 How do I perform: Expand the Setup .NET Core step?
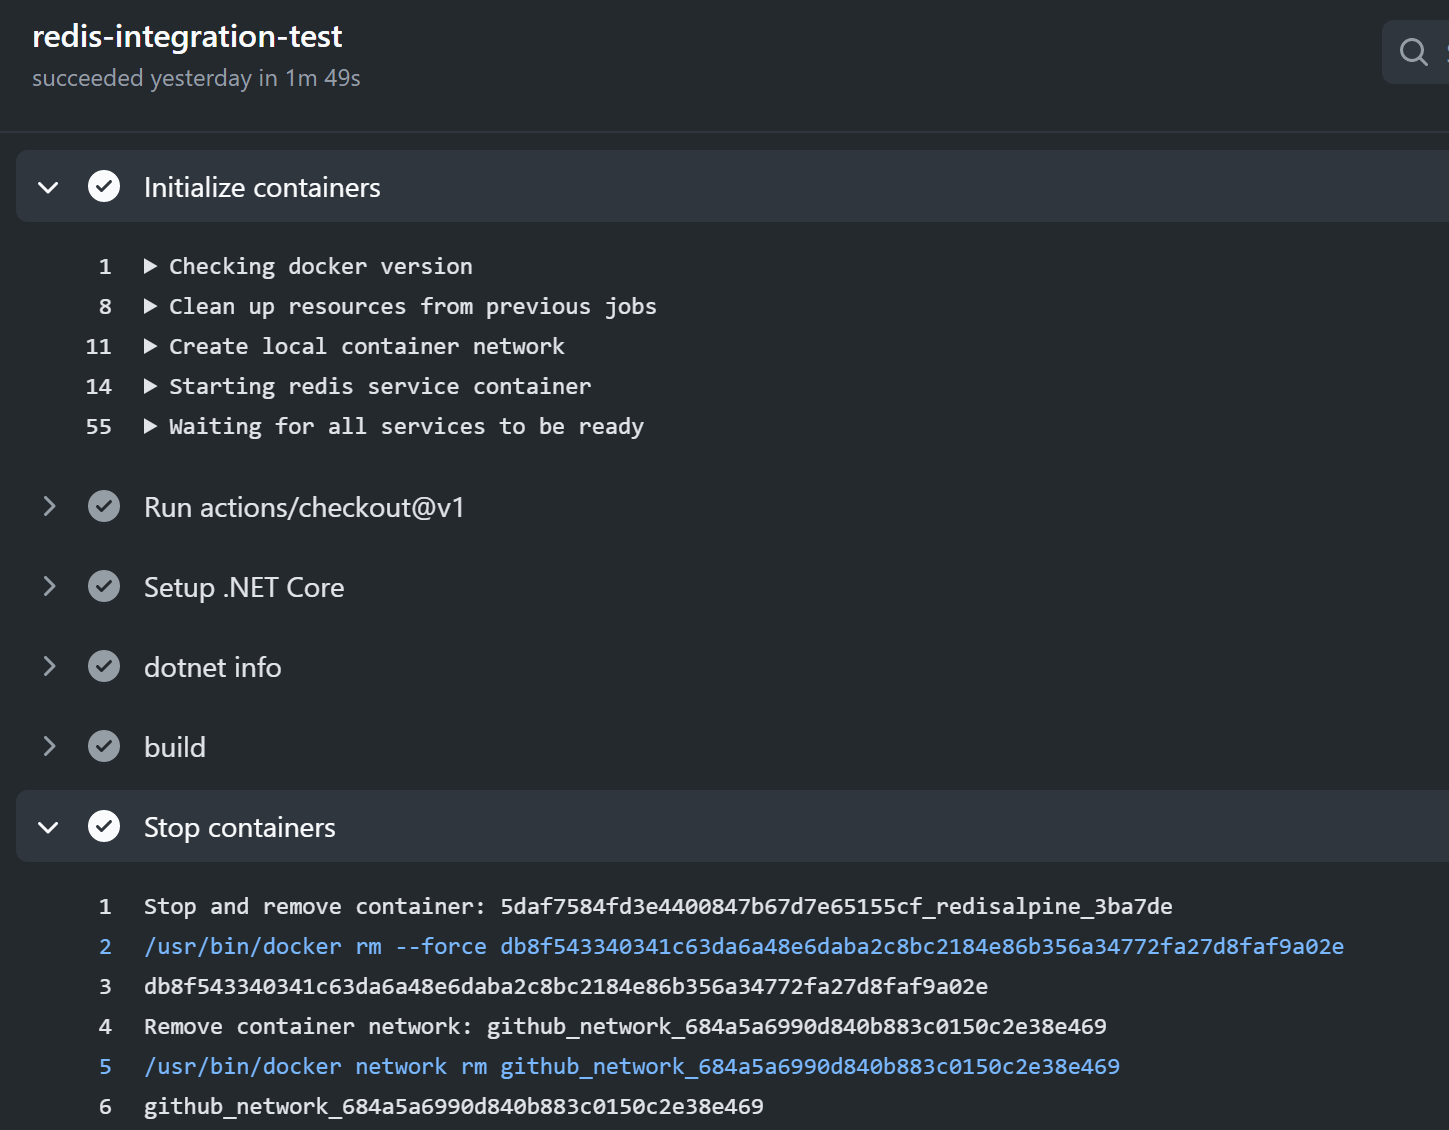point(48,587)
